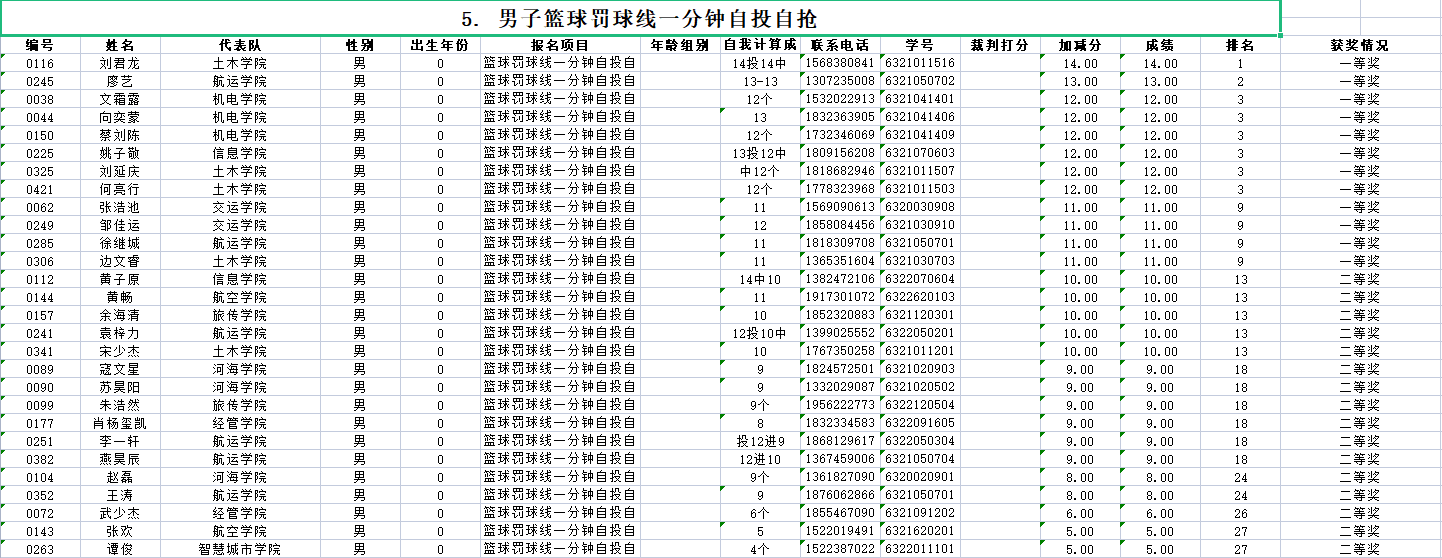Click phone number cell 1568380841
This screenshot has height=558, width=1442.
[x=840, y=63]
